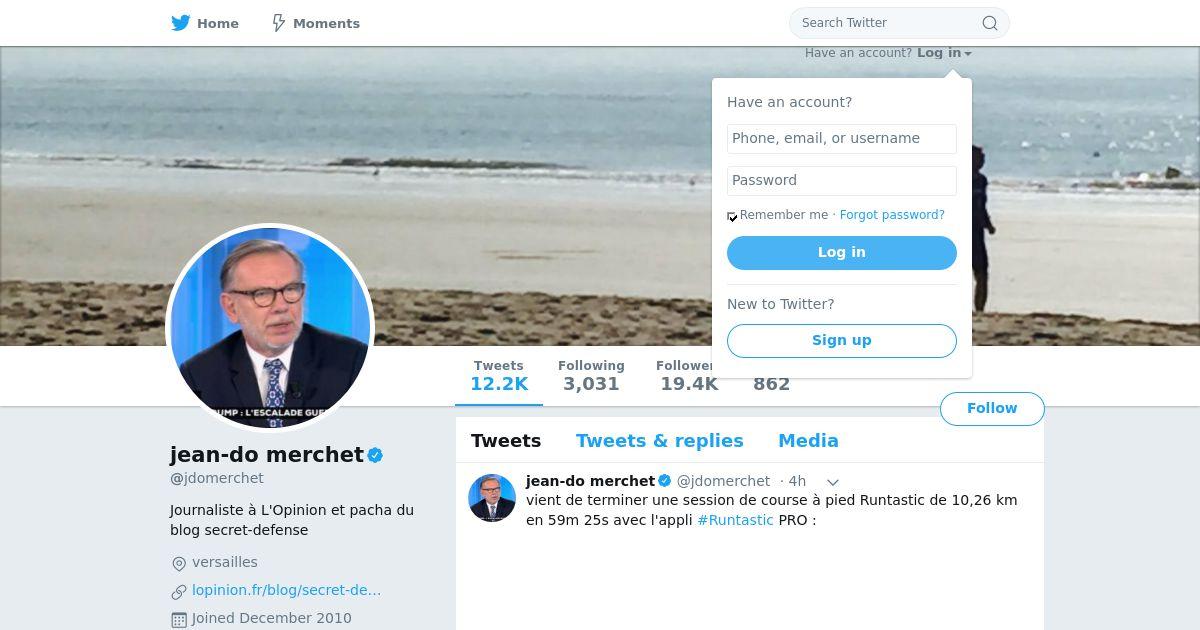Click the verified badge beside profile name
The height and width of the screenshot is (630, 1200).
tap(375, 455)
